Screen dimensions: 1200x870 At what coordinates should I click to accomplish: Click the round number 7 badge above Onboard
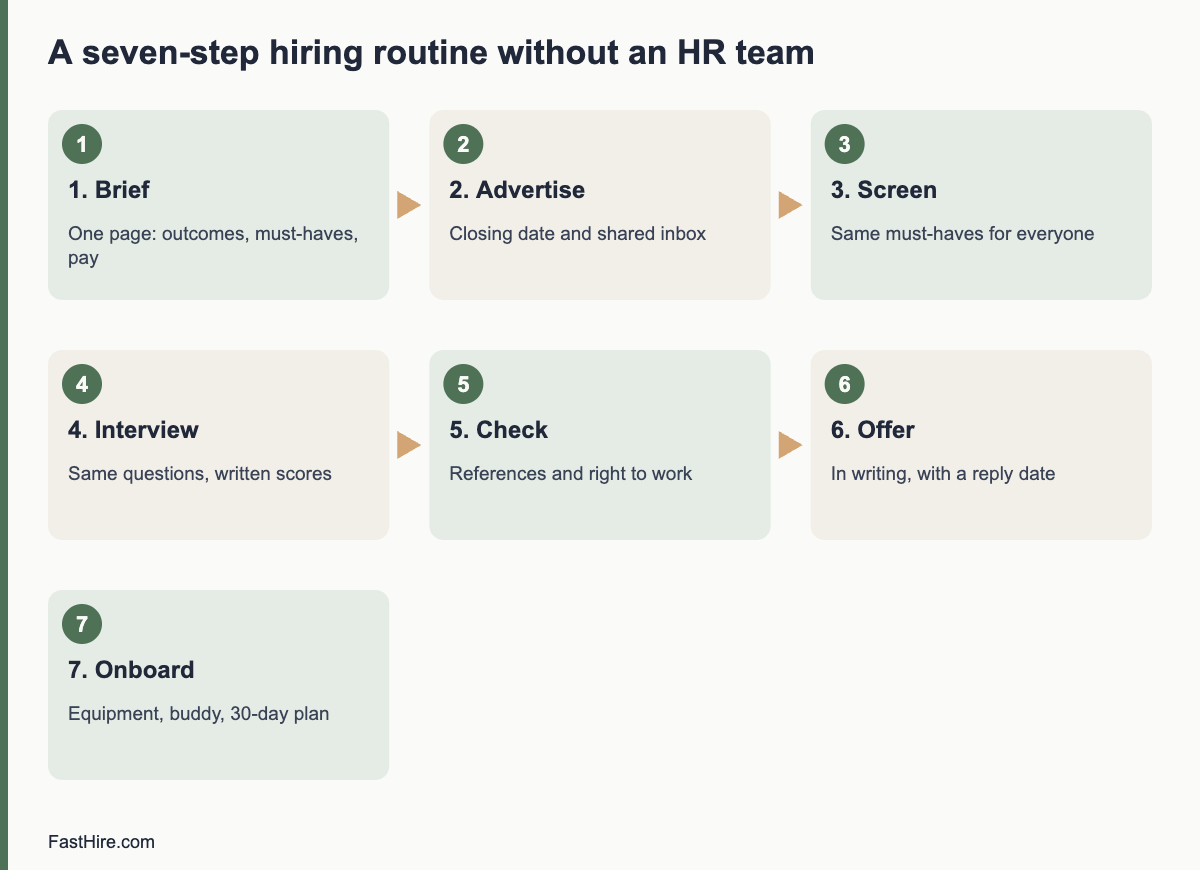82,624
